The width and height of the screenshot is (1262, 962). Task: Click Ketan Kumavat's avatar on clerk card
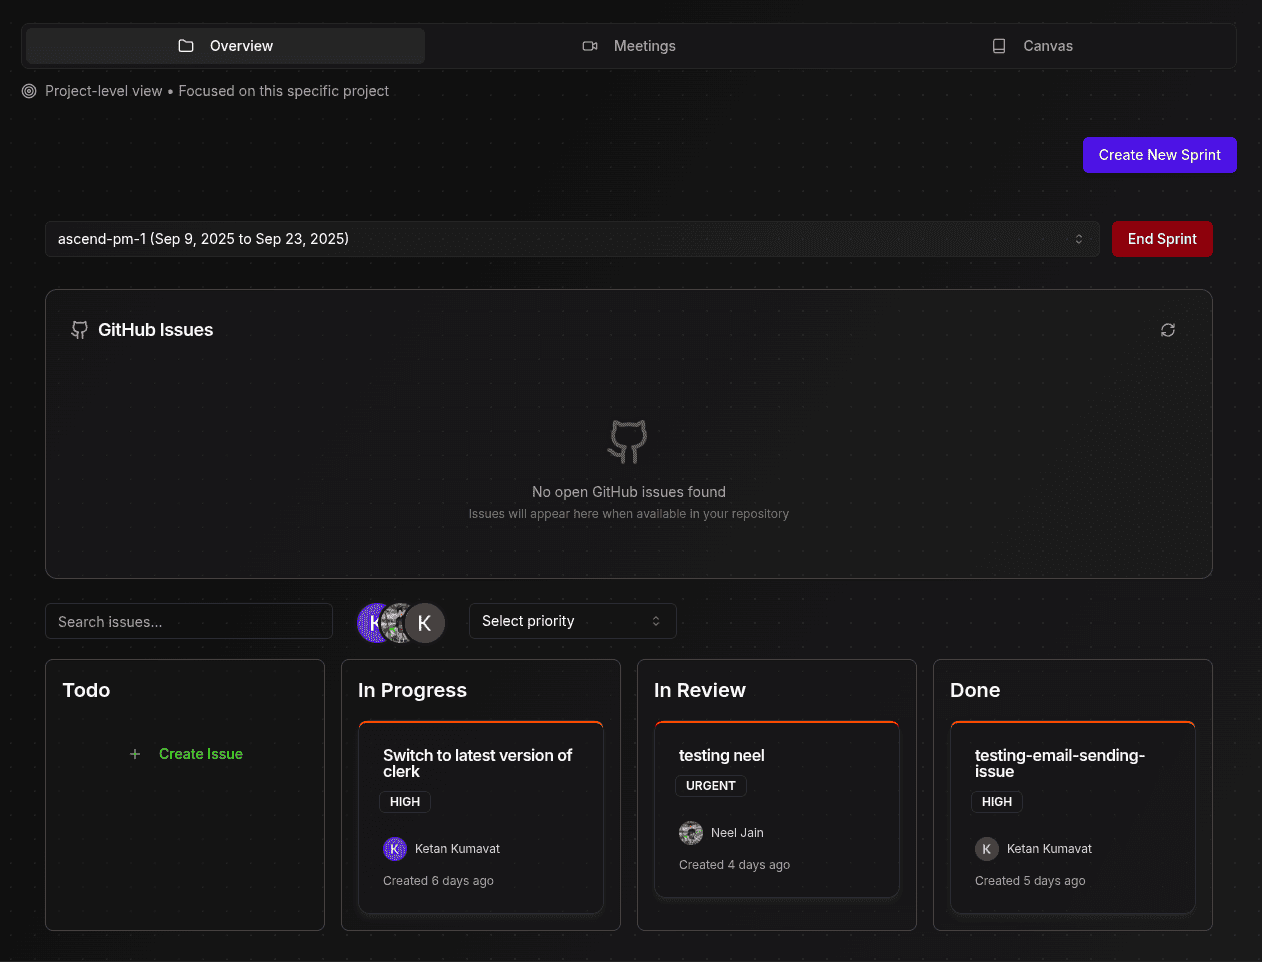pyautogui.click(x=395, y=849)
